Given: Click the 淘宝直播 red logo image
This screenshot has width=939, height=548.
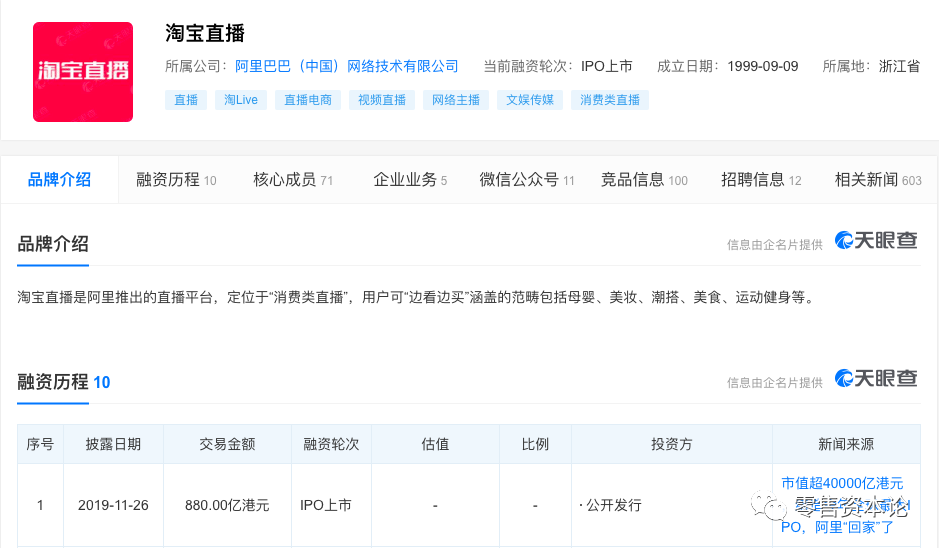Looking at the screenshot, I should [83, 72].
